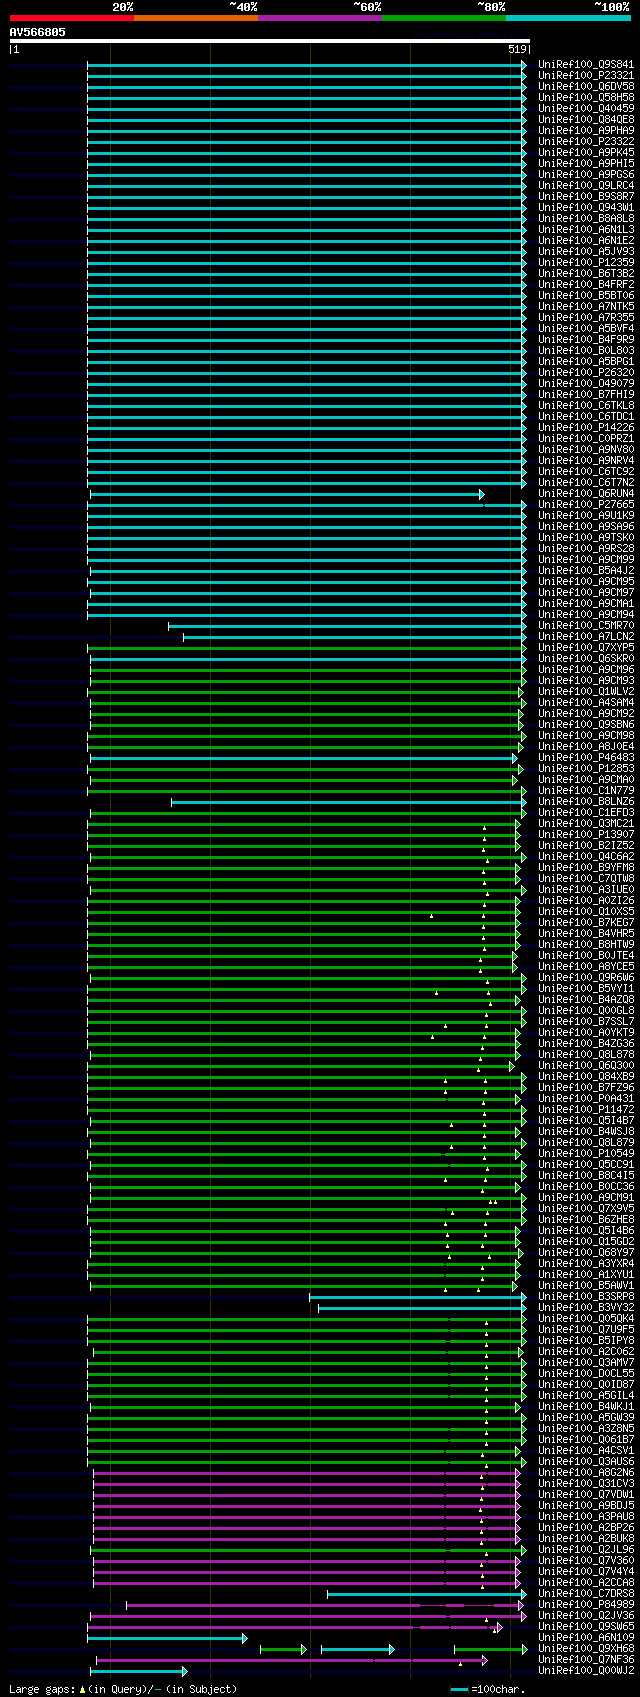Open hit UniRef100_A9NRV4
Screen dimensions: 640x1697
pyautogui.click(x=586, y=461)
